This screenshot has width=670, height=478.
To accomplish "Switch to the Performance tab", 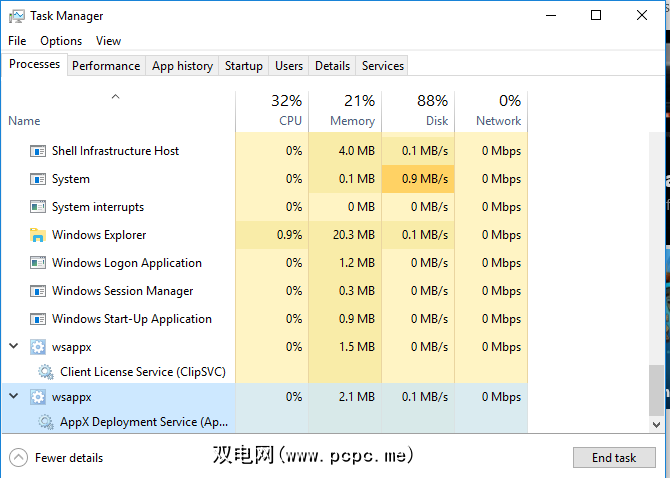I will pos(106,66).
